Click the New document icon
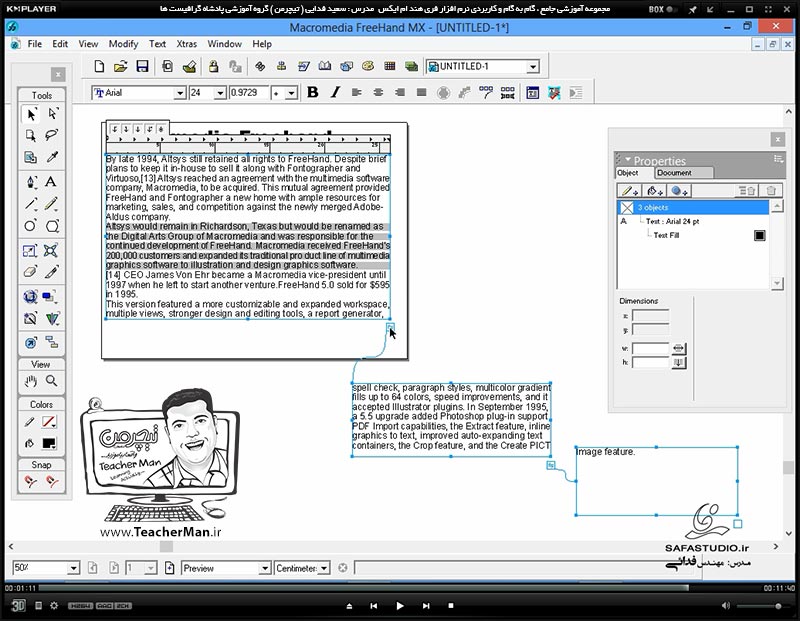 pos(99,66)
